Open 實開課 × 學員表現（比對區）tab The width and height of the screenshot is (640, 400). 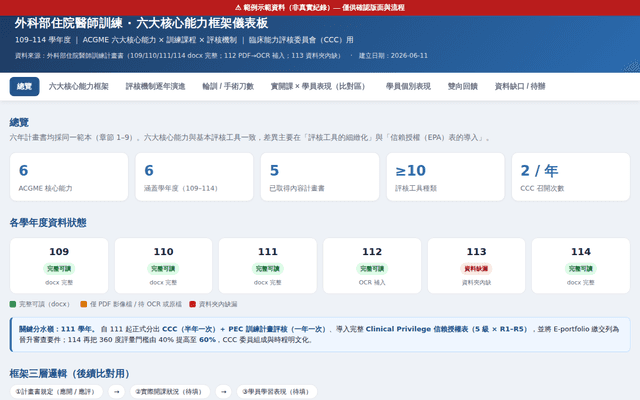318,87
